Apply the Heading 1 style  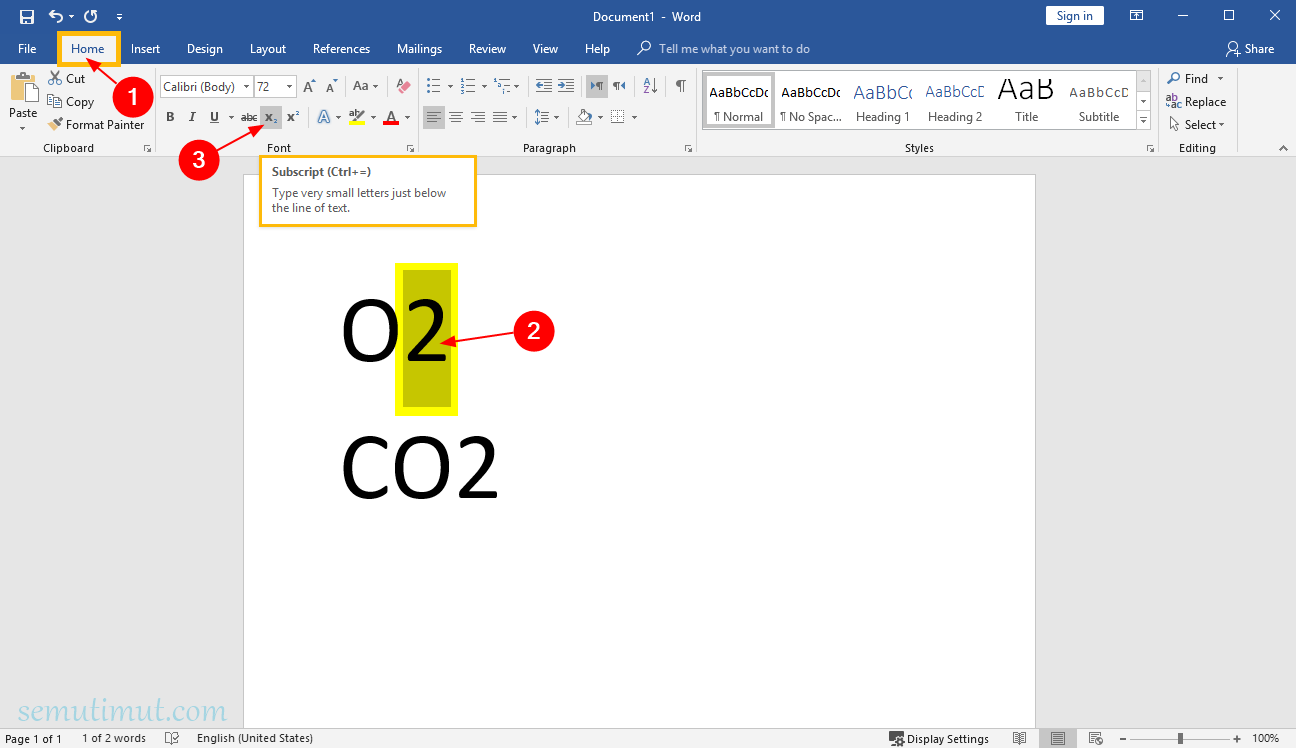coord(883,99)
